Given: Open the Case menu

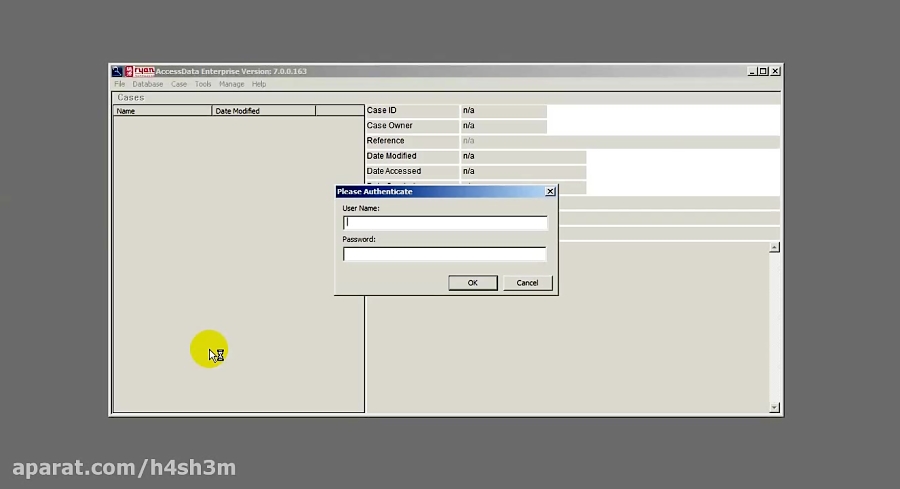Looking at the screenshot, I should 179,84.
